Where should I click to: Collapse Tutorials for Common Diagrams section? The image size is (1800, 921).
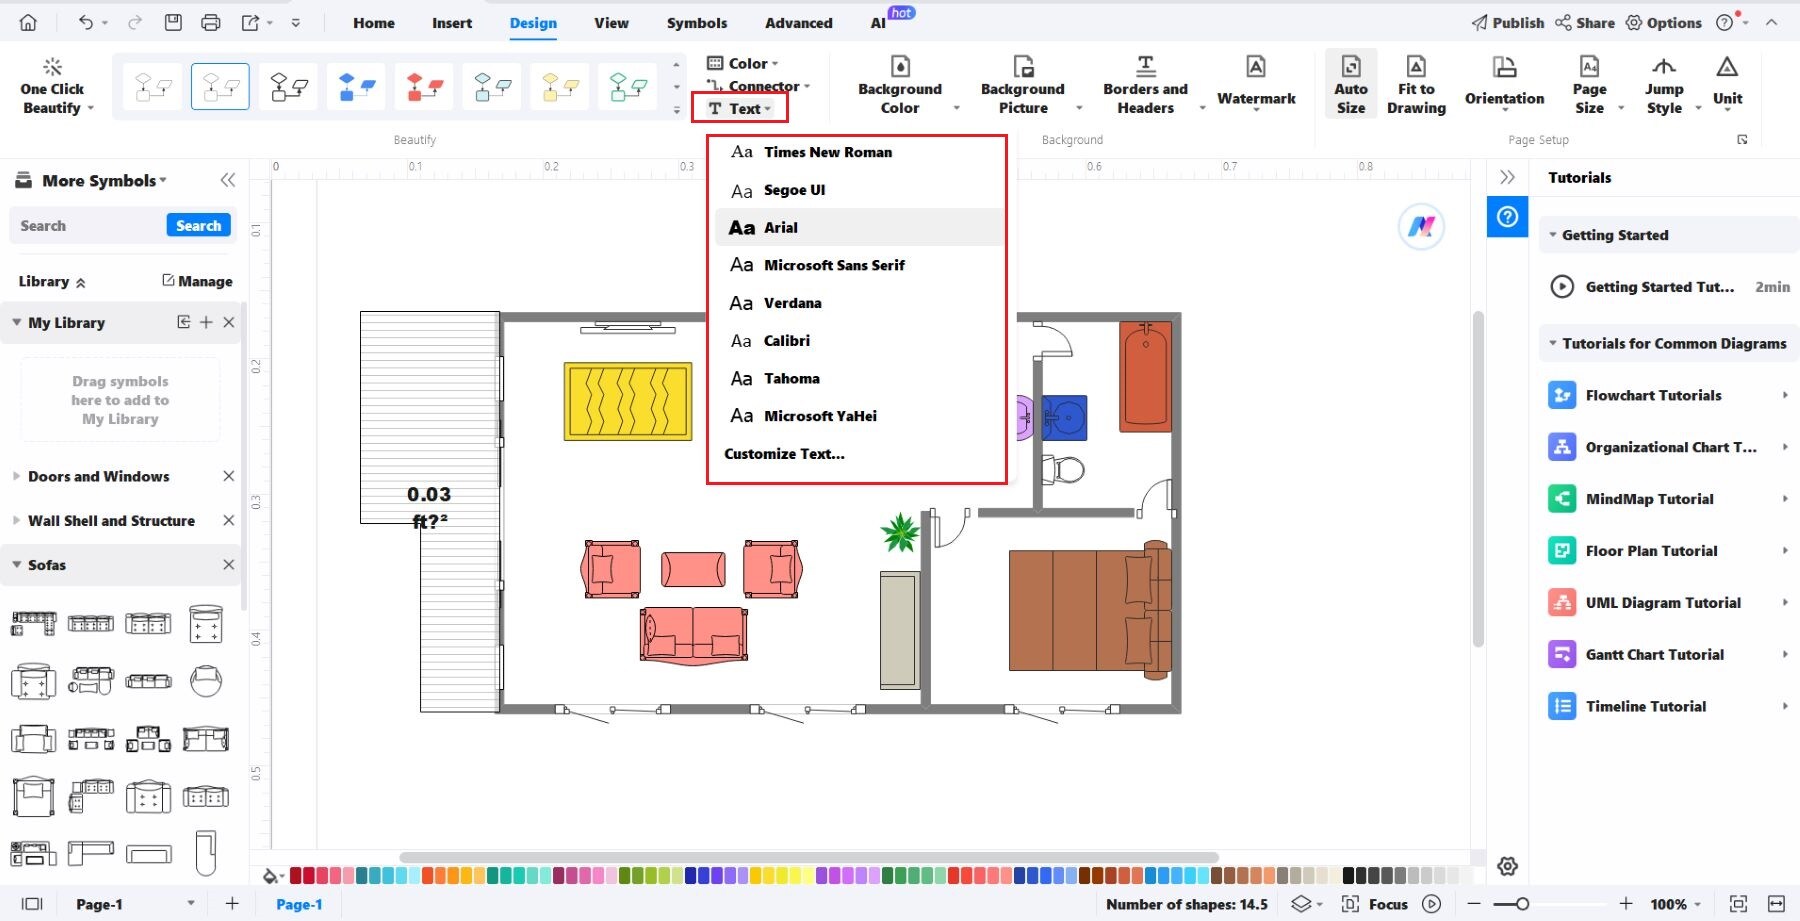(x=1553, y=343)
